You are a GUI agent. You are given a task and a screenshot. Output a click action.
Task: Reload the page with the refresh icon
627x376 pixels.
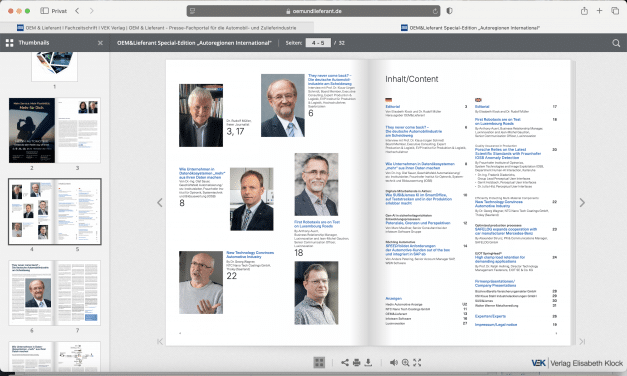435,11
